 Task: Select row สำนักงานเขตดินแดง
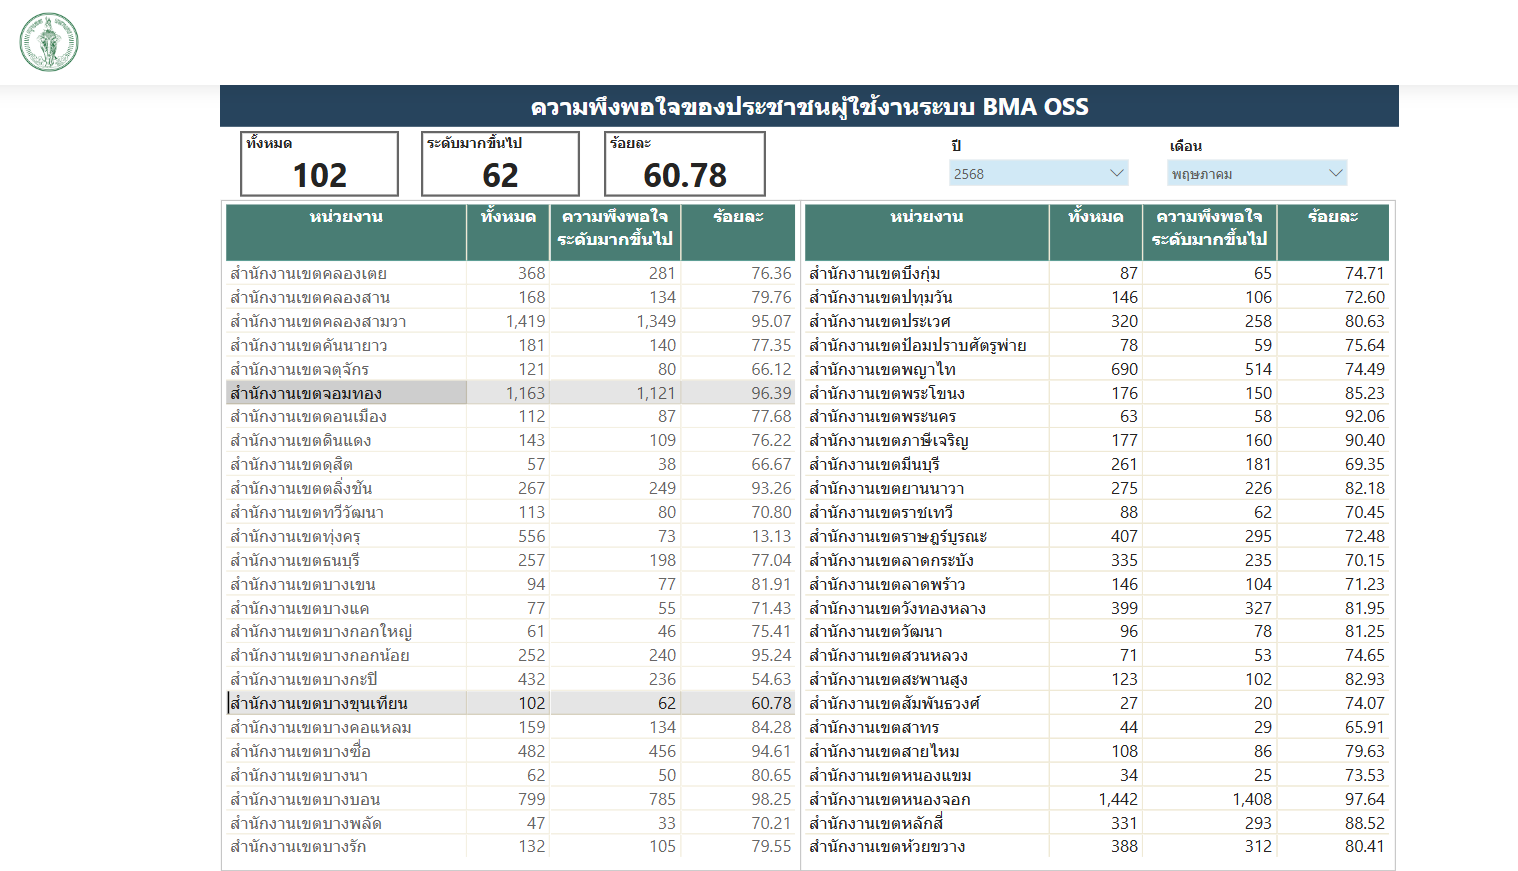click(x=511, y=440)
